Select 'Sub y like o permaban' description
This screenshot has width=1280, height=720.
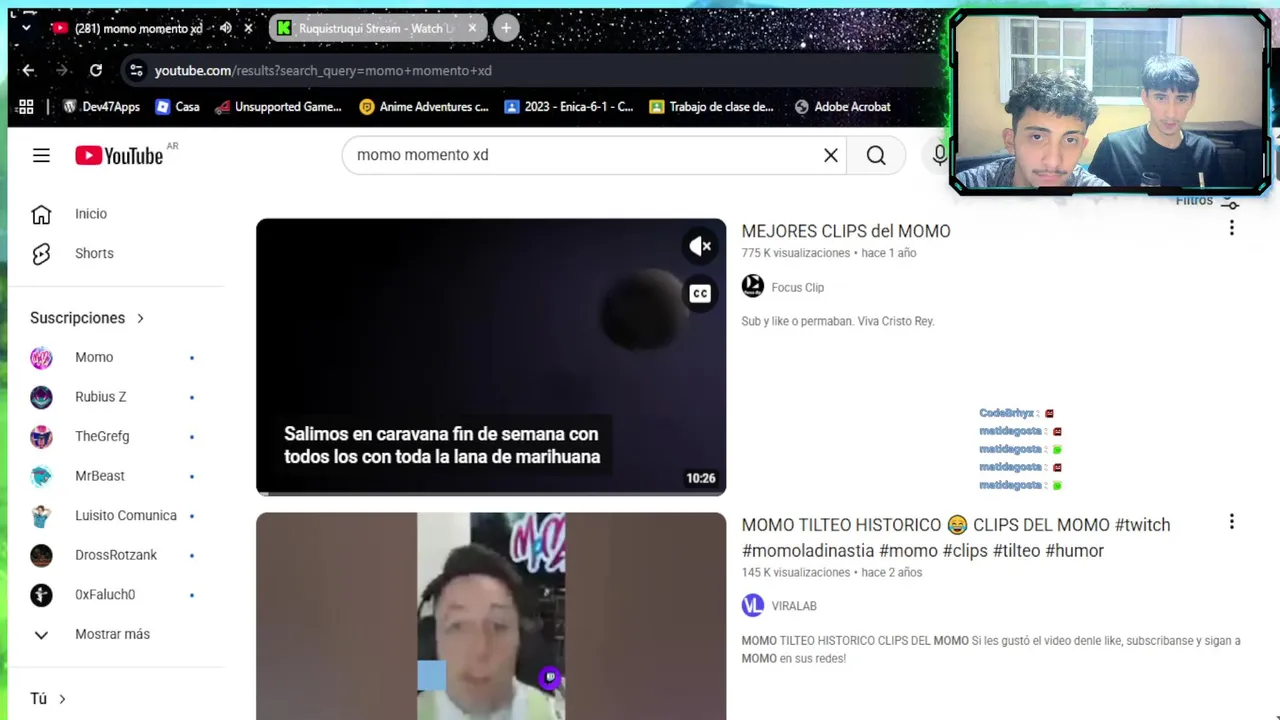coord(838,322)
